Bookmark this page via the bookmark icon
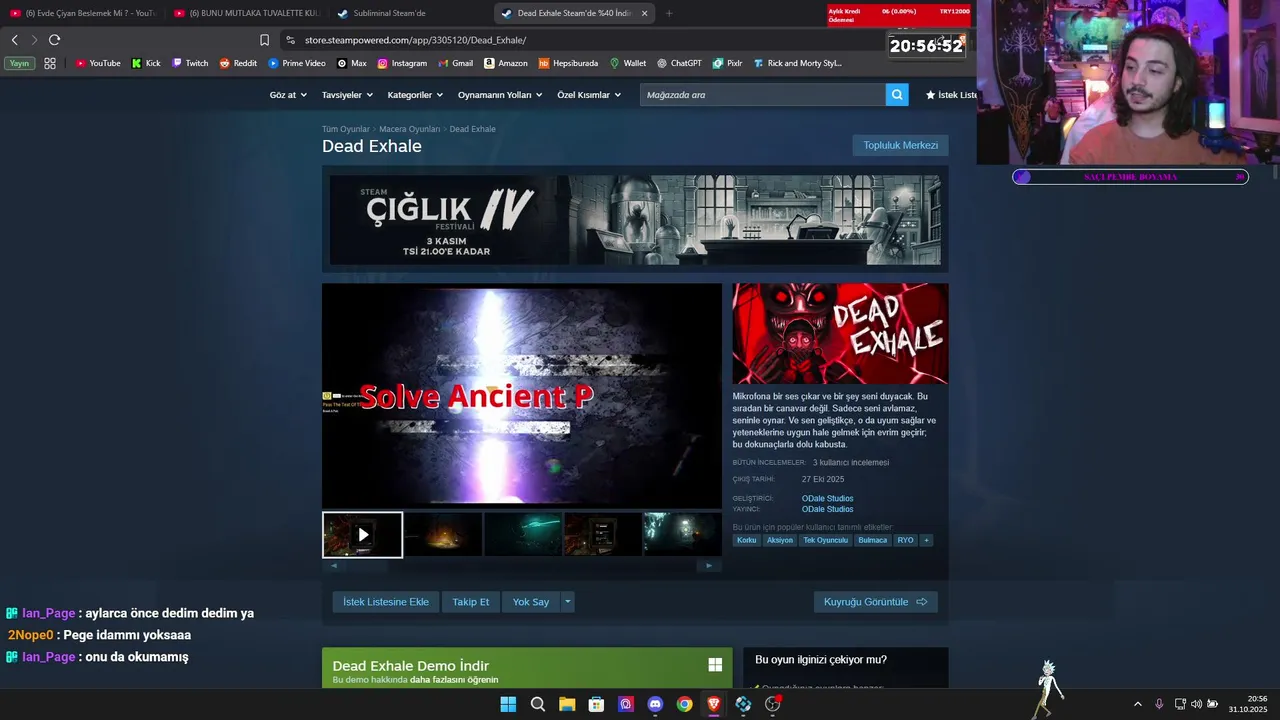The image size is (1280, 720). pyautogui.click(x=264, y=40)
